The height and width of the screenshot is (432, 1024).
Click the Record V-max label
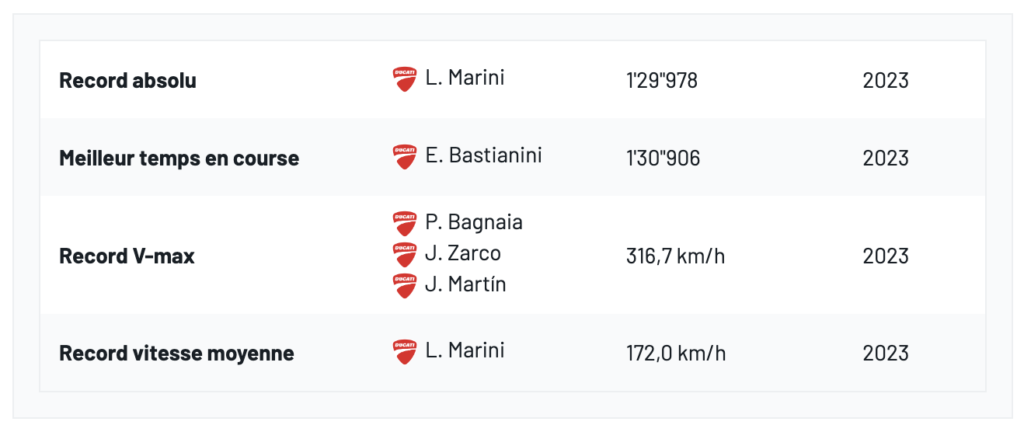tap(127, 256)
